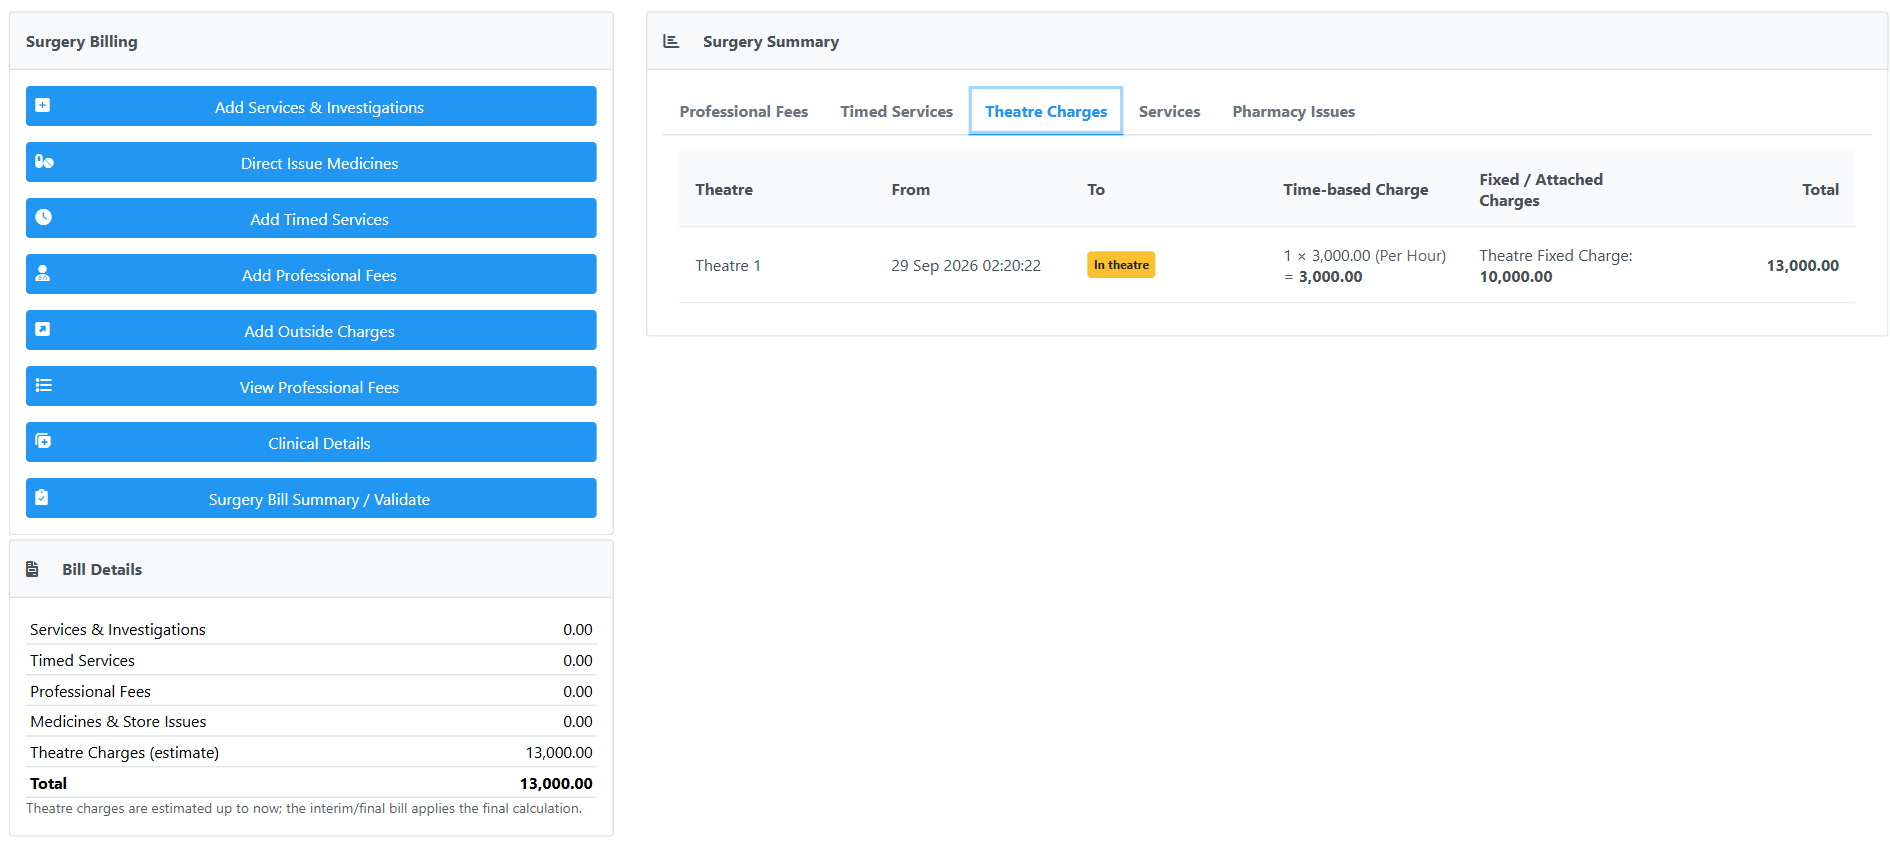The width and height of the screenshot is (1890, 850).
Task: Select the Theatre Charges tab
Action: click(x=1046, y=111)
